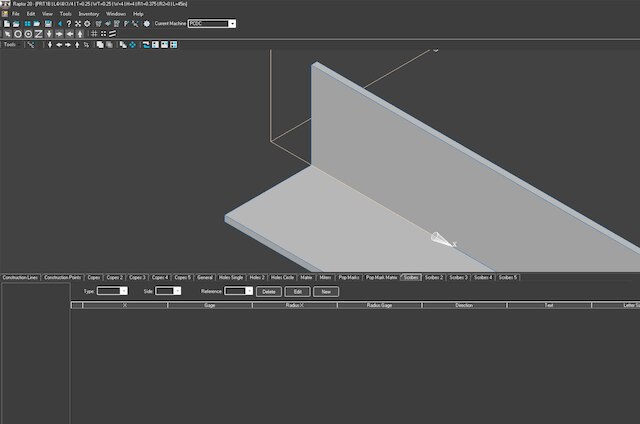
Task: Open the Inventory menu
Action: (89, 14)
